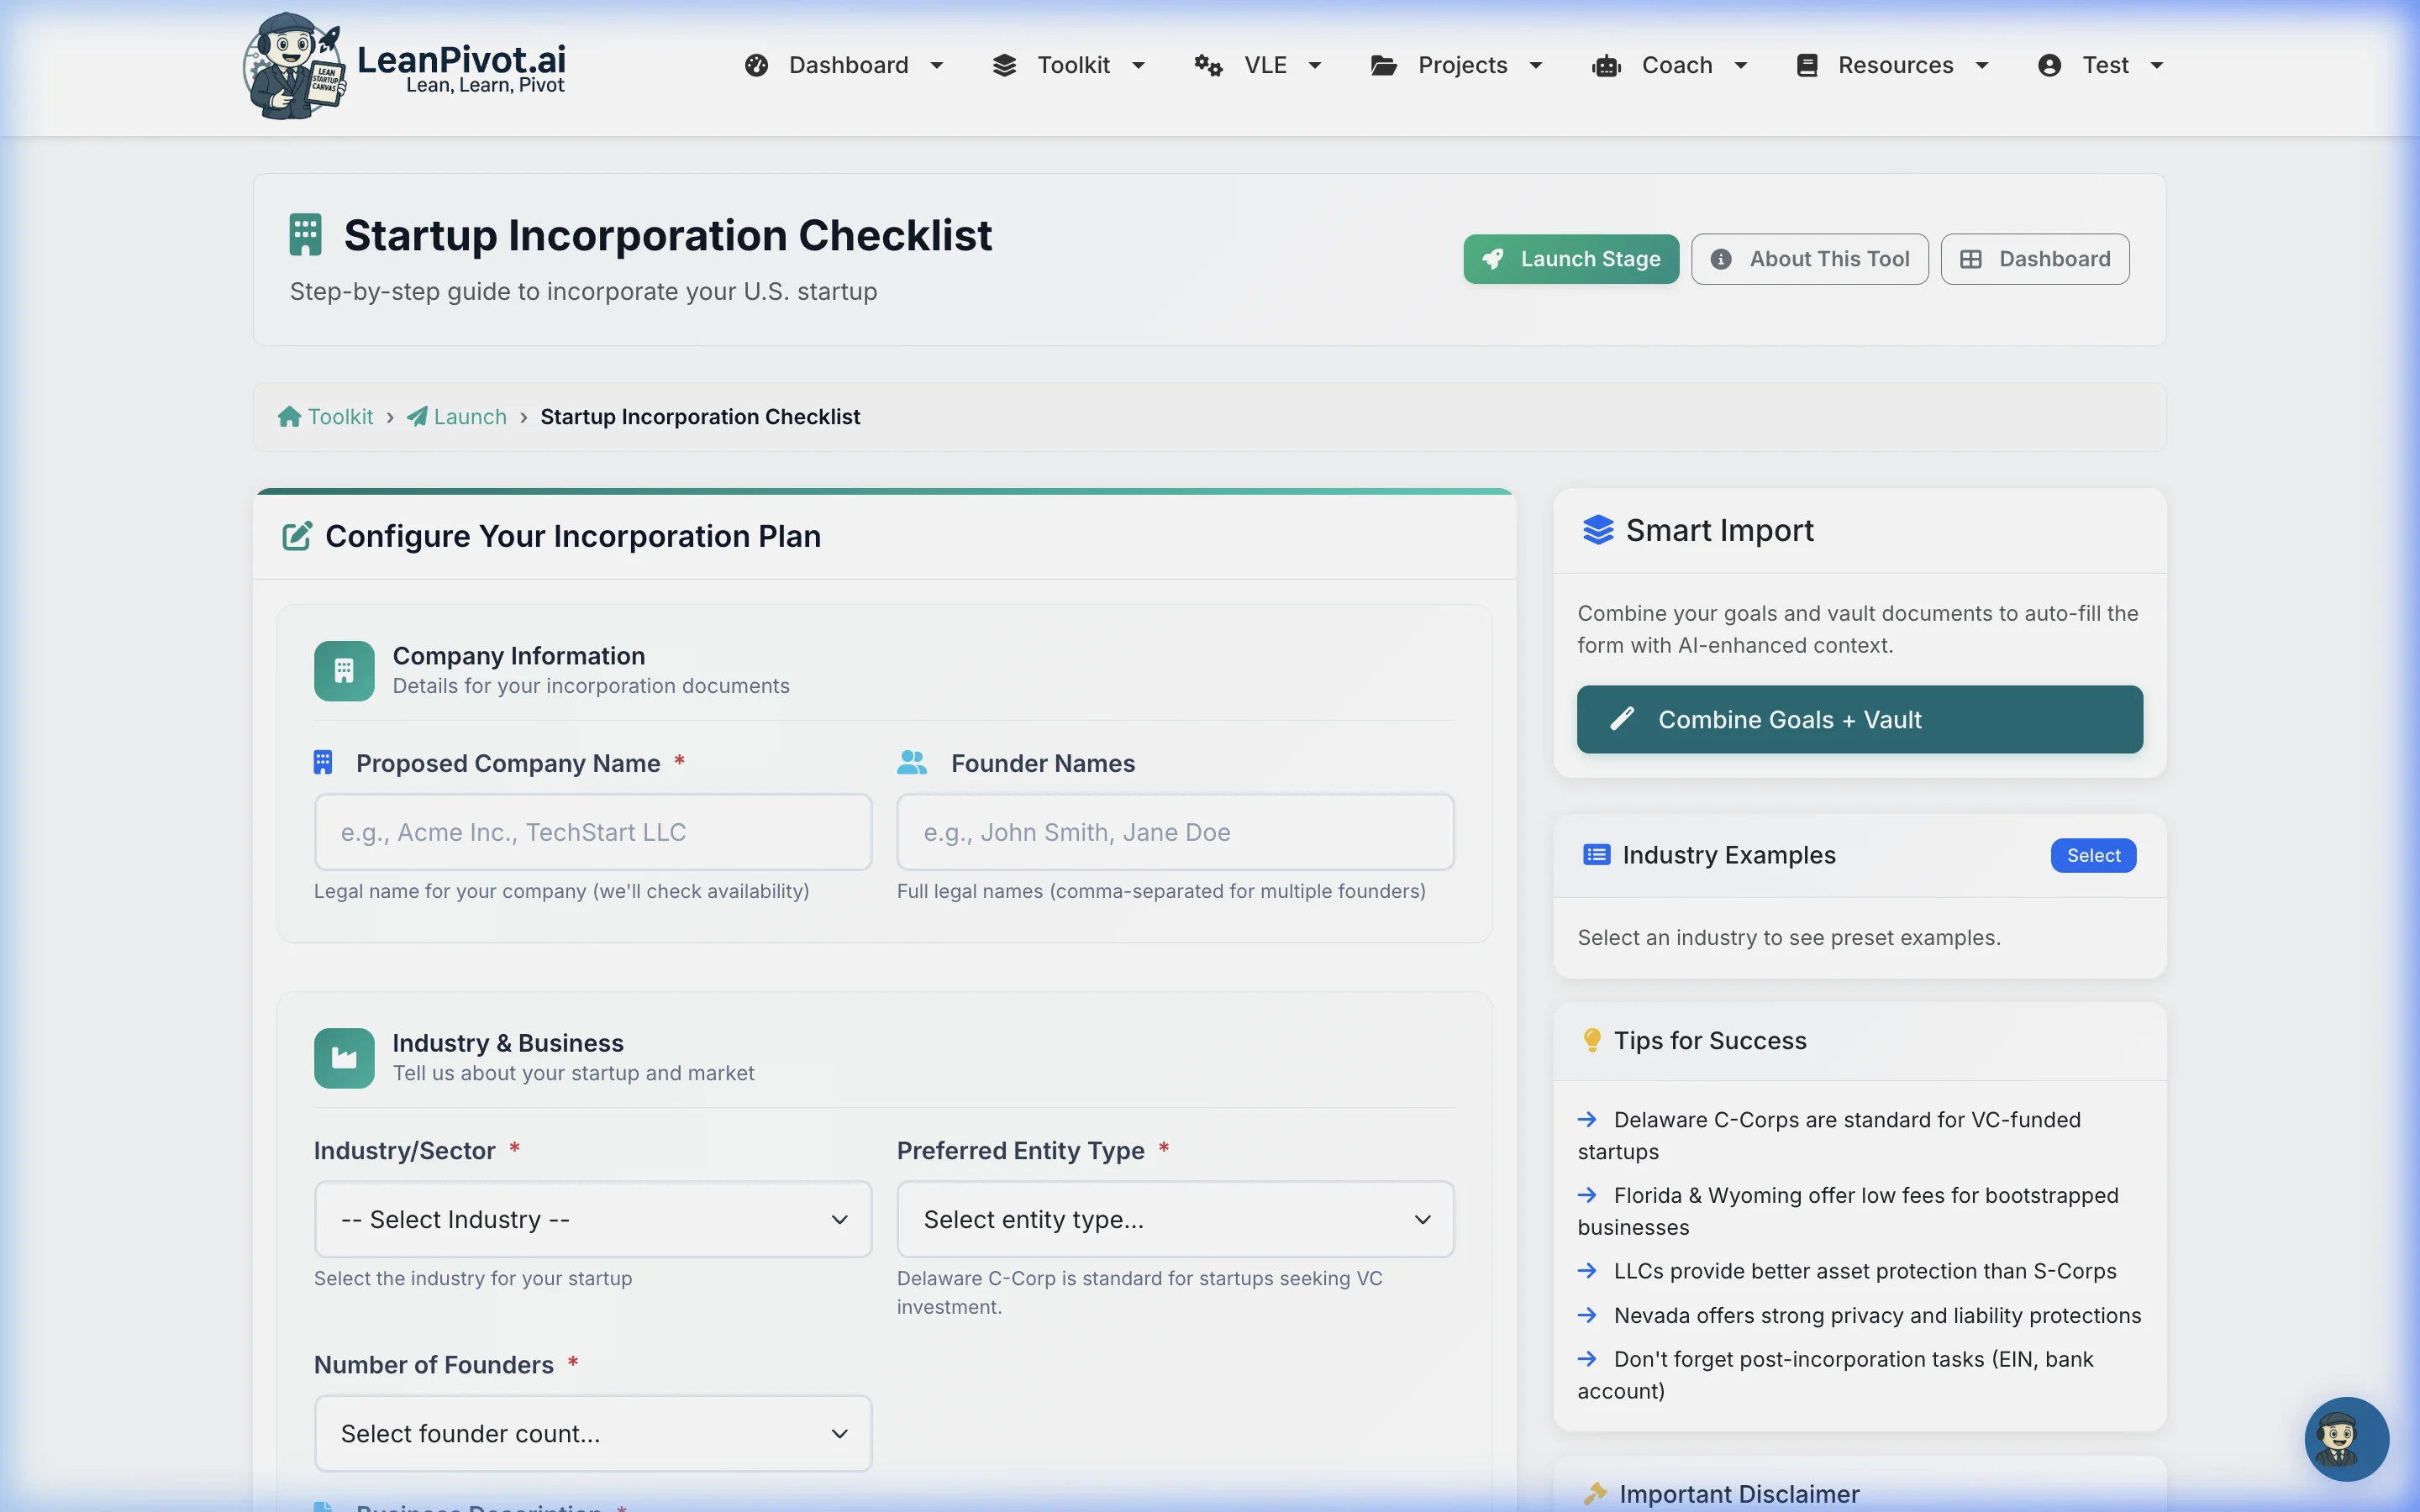The width and height of the screenshot is (2420, 1512).
Task: Open the Preferred Entity Type dropdown
Action: [x=1175, y=1219]
